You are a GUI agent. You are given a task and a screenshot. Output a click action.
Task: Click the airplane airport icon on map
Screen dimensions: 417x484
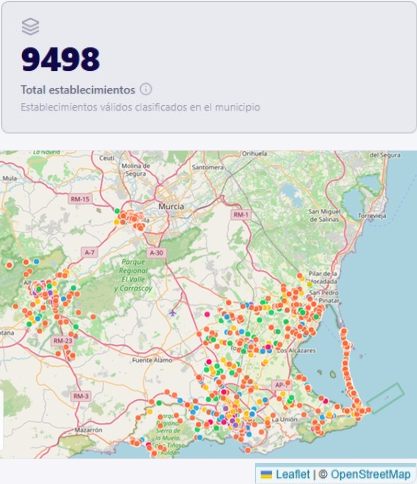(172, 313)
